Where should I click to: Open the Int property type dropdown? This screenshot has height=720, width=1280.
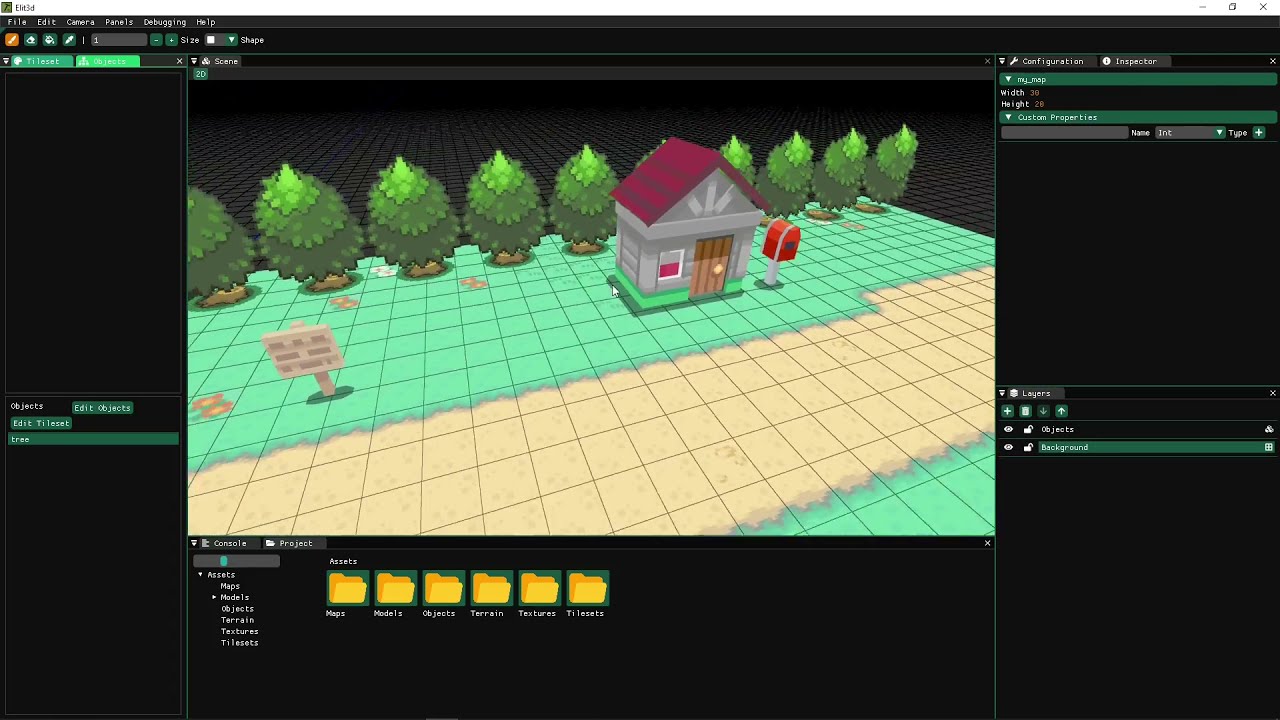click(1189, 133)
